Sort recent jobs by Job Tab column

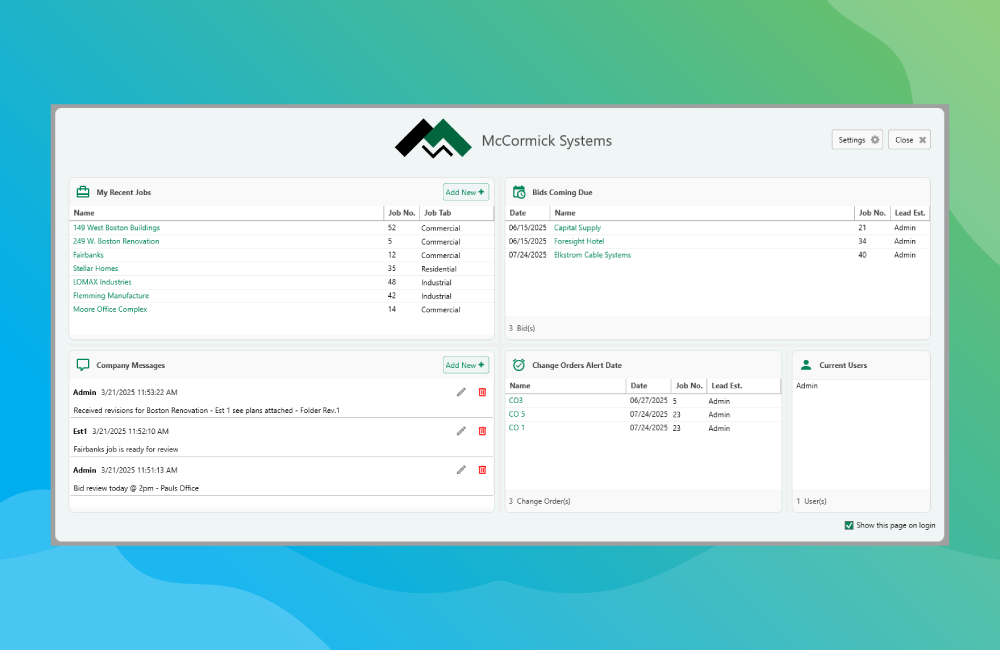click(x=437, y=213)
